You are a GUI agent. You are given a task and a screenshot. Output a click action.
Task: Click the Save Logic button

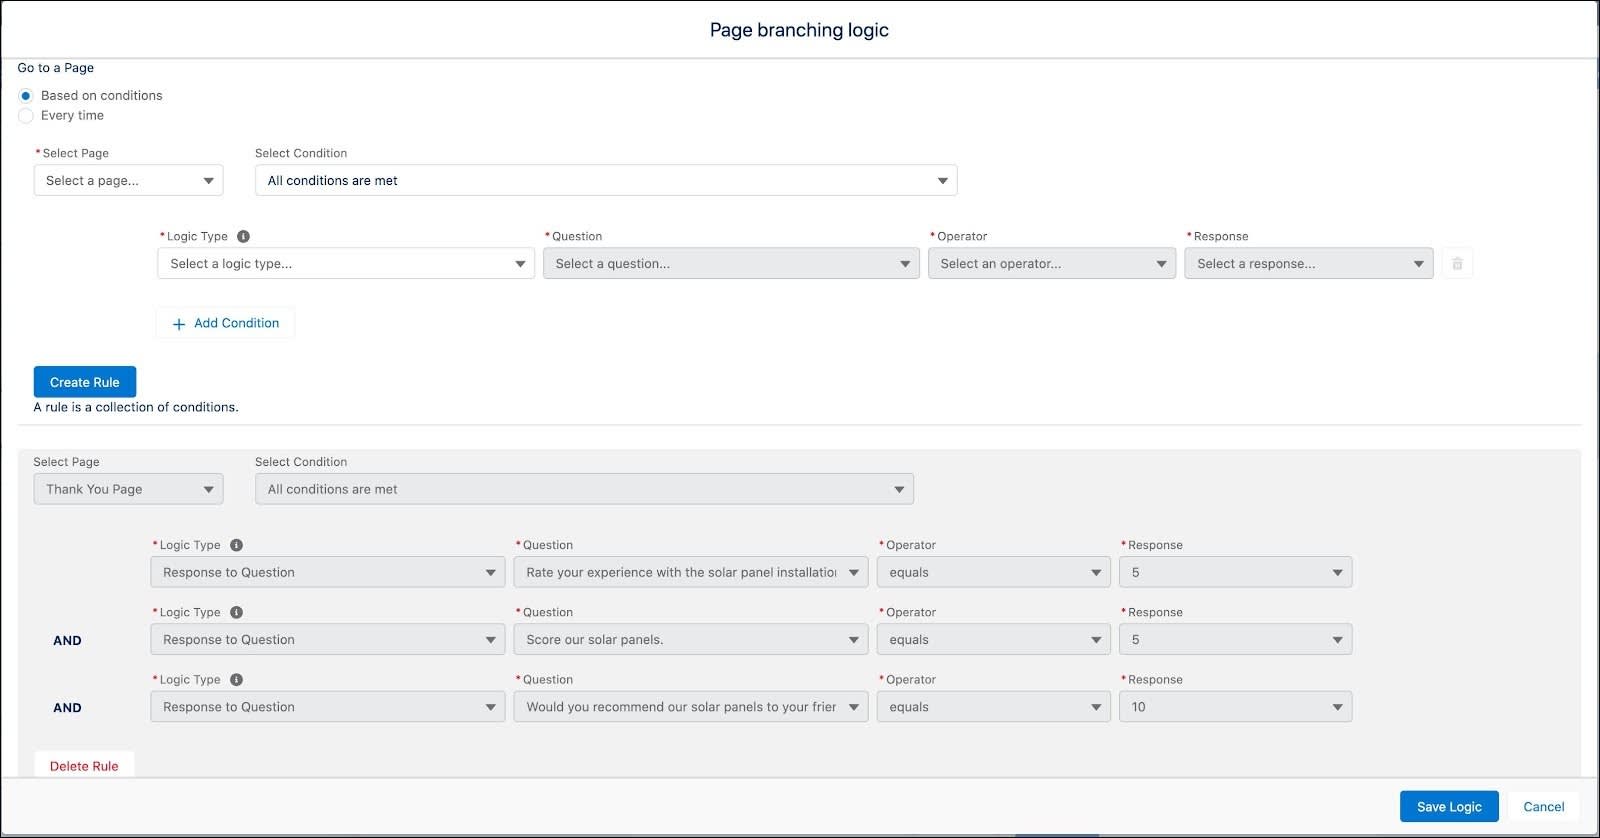click(x=1449, y=807)
